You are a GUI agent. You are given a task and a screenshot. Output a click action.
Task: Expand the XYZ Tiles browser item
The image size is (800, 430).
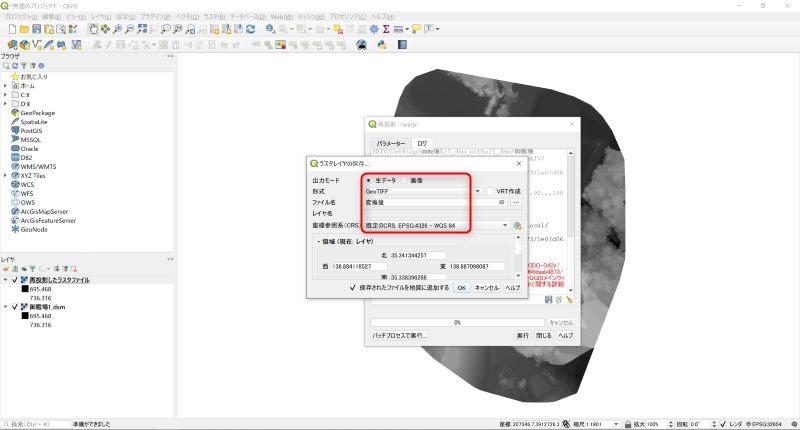pyautogui.click(x=5, y=175)
